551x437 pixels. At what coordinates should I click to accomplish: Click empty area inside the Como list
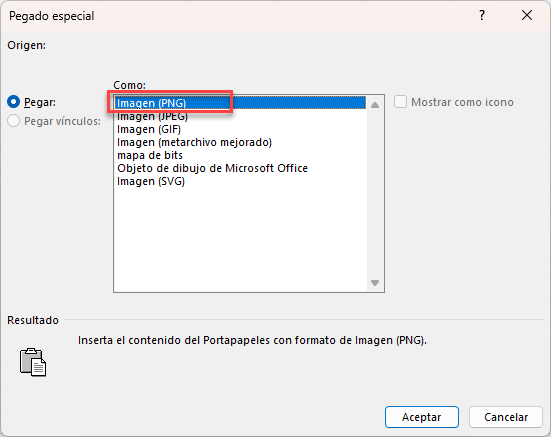[x=241, y=239]
